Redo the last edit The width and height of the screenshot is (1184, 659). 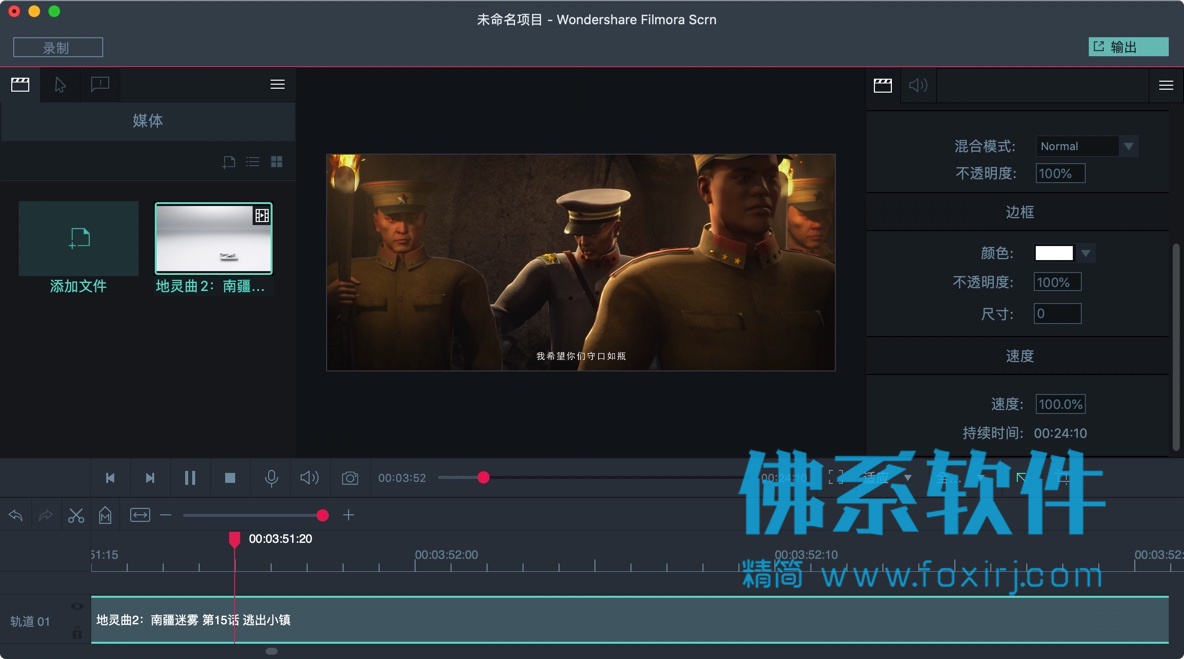[46, 516]
